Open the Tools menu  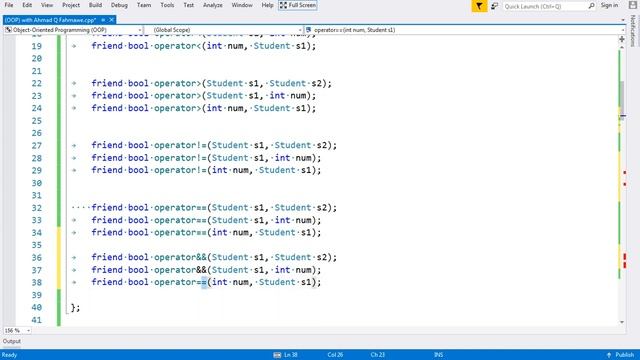tap(167, 5)
